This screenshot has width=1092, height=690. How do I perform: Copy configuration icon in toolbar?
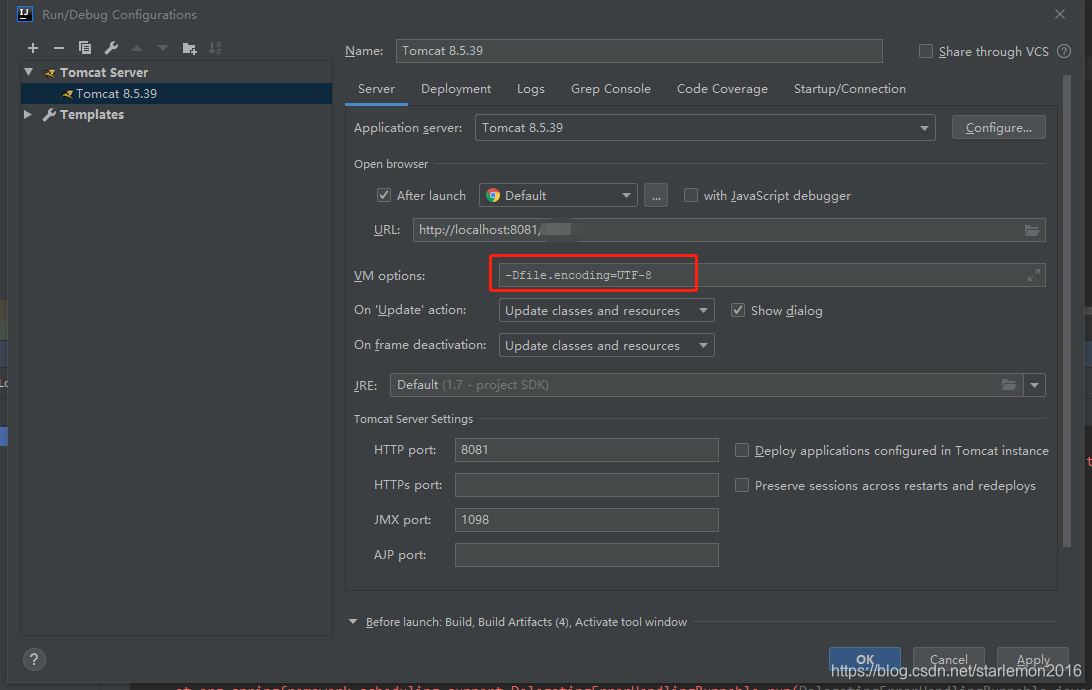[x=85, y=48]
